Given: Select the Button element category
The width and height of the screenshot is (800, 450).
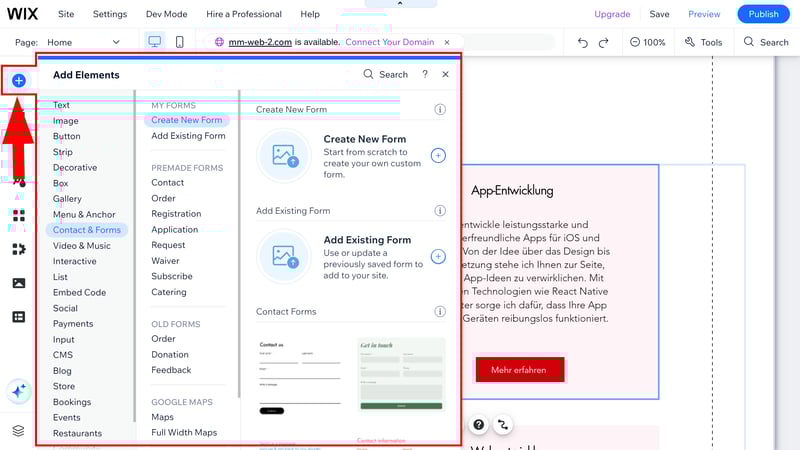Looking at the screenshot, I should (x=67, y=136).
